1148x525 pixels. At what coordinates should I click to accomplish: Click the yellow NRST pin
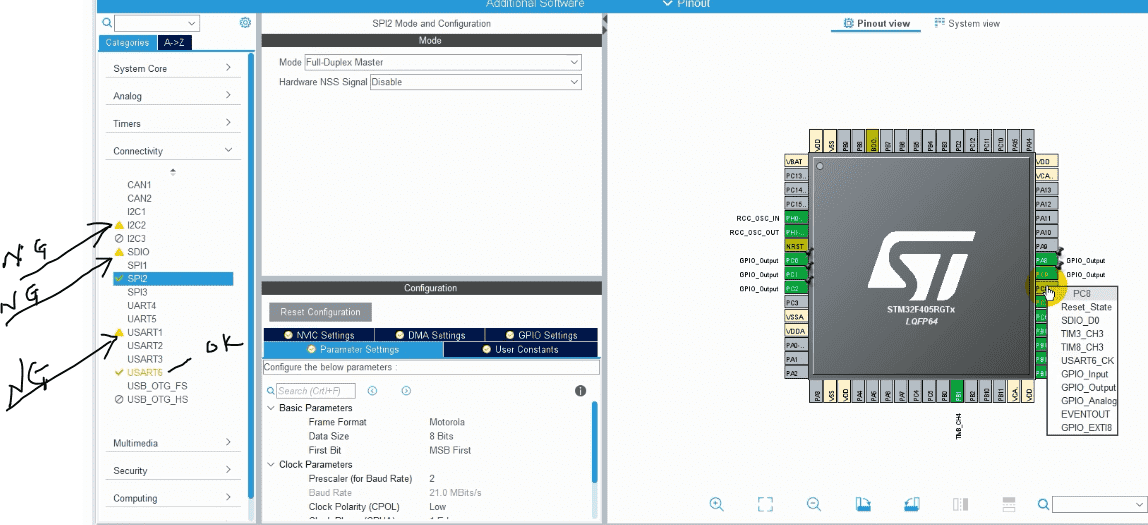[796, 246]
